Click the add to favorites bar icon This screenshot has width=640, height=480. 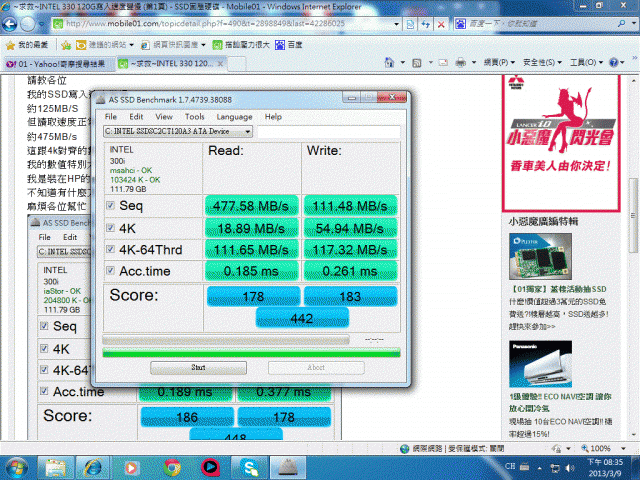coord(66,45)
